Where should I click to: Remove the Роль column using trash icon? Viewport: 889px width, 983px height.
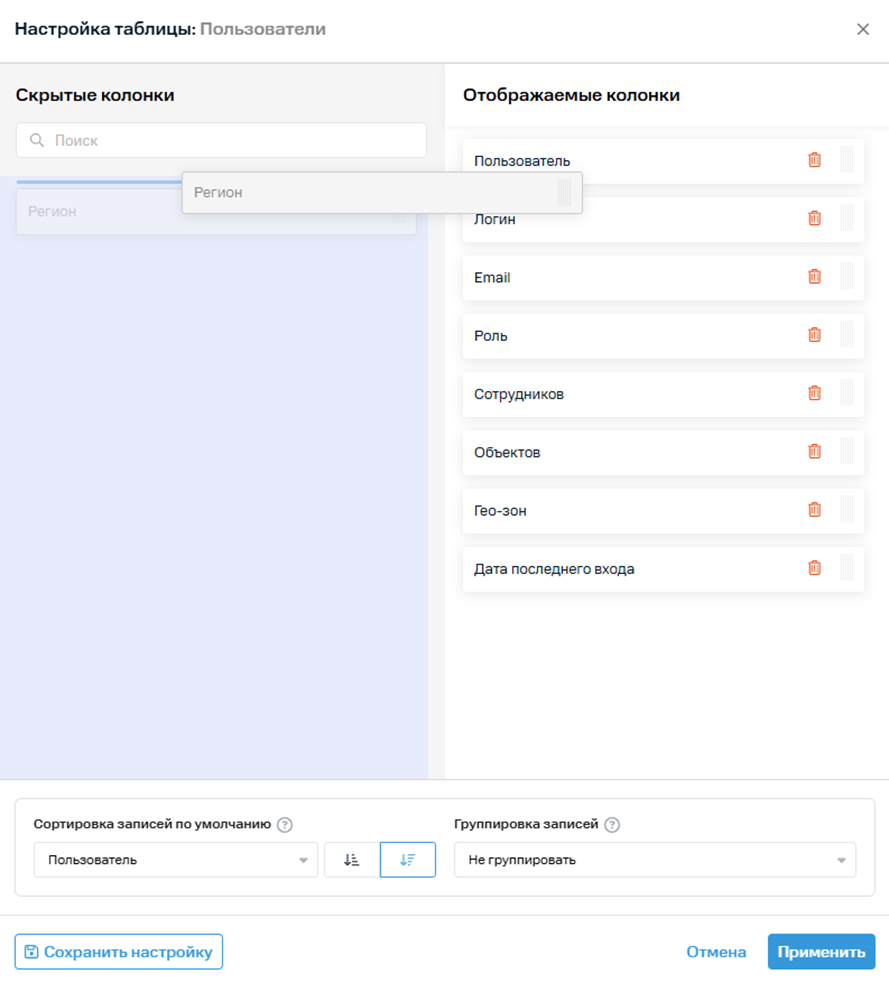pyautogui.click(x=814, y=335)
